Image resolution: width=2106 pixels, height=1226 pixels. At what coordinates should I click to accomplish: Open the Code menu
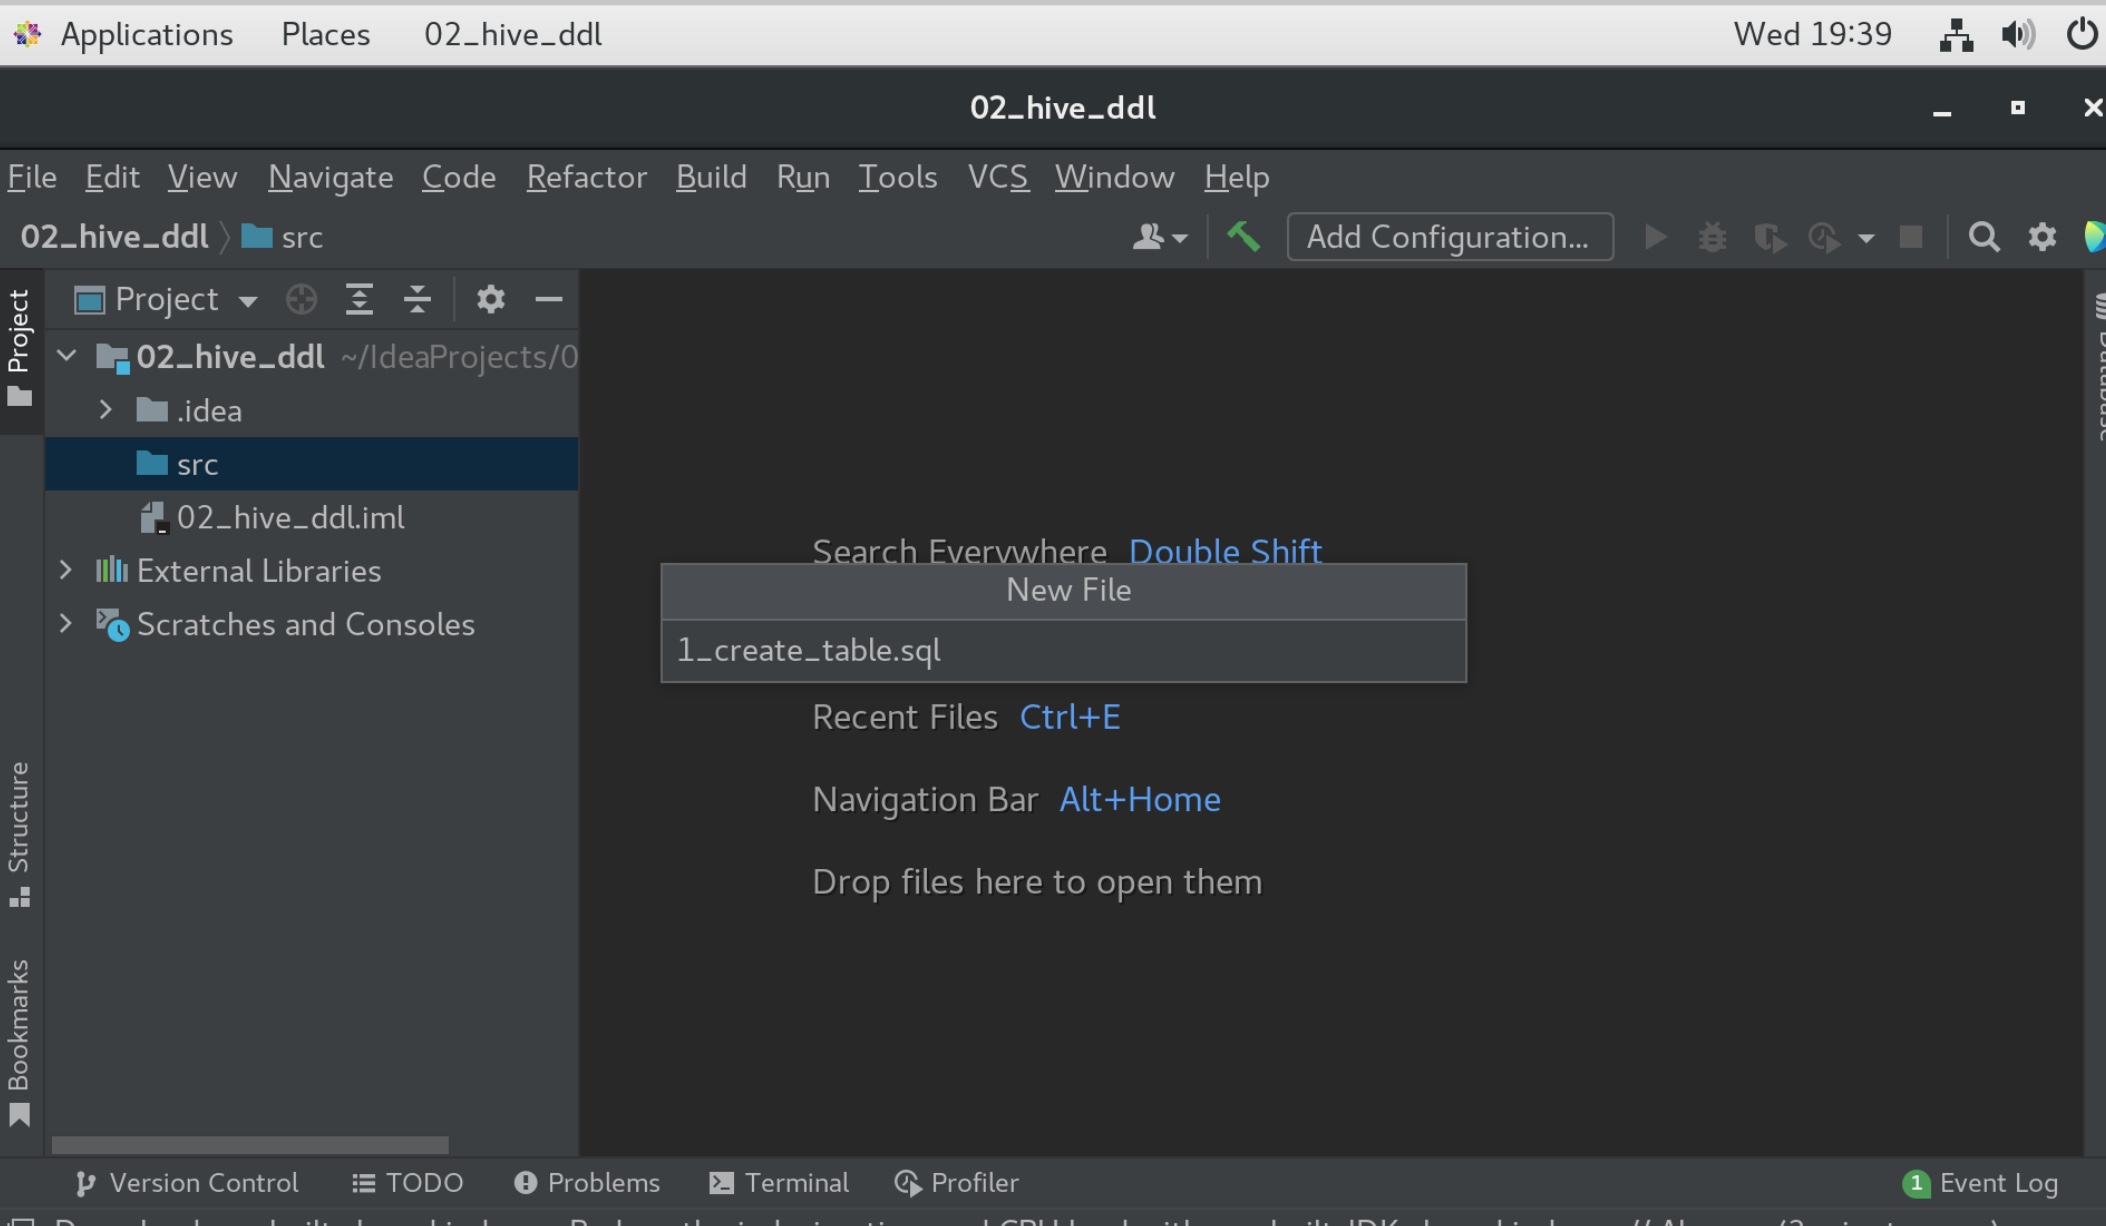[459, 177]
